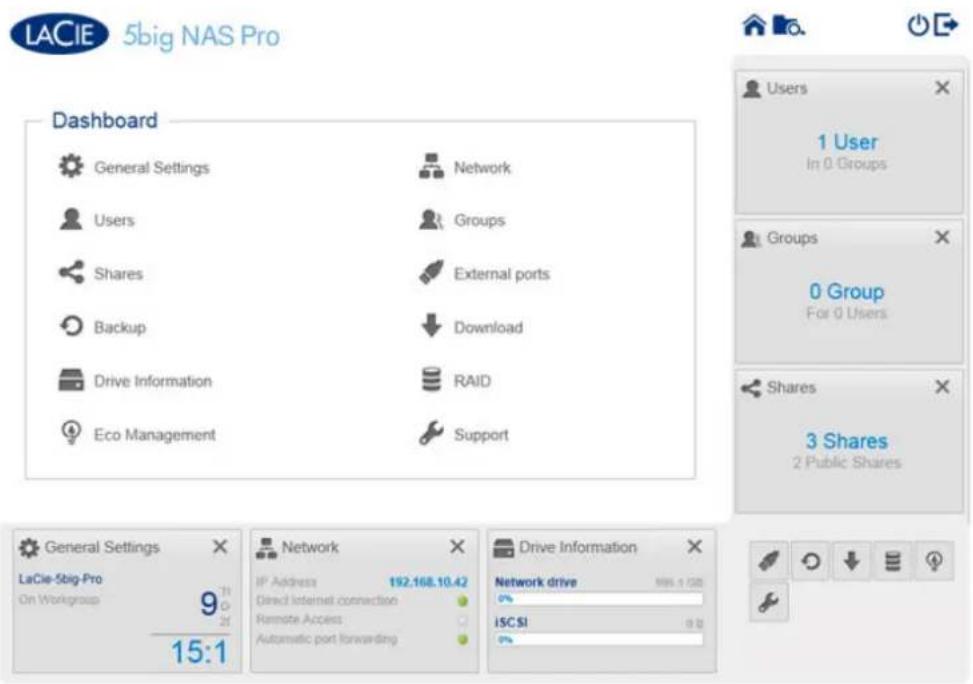Click the Drive Information widget header title
The height and width of the screenshot is (684, 973).
(x=578, y=547)
